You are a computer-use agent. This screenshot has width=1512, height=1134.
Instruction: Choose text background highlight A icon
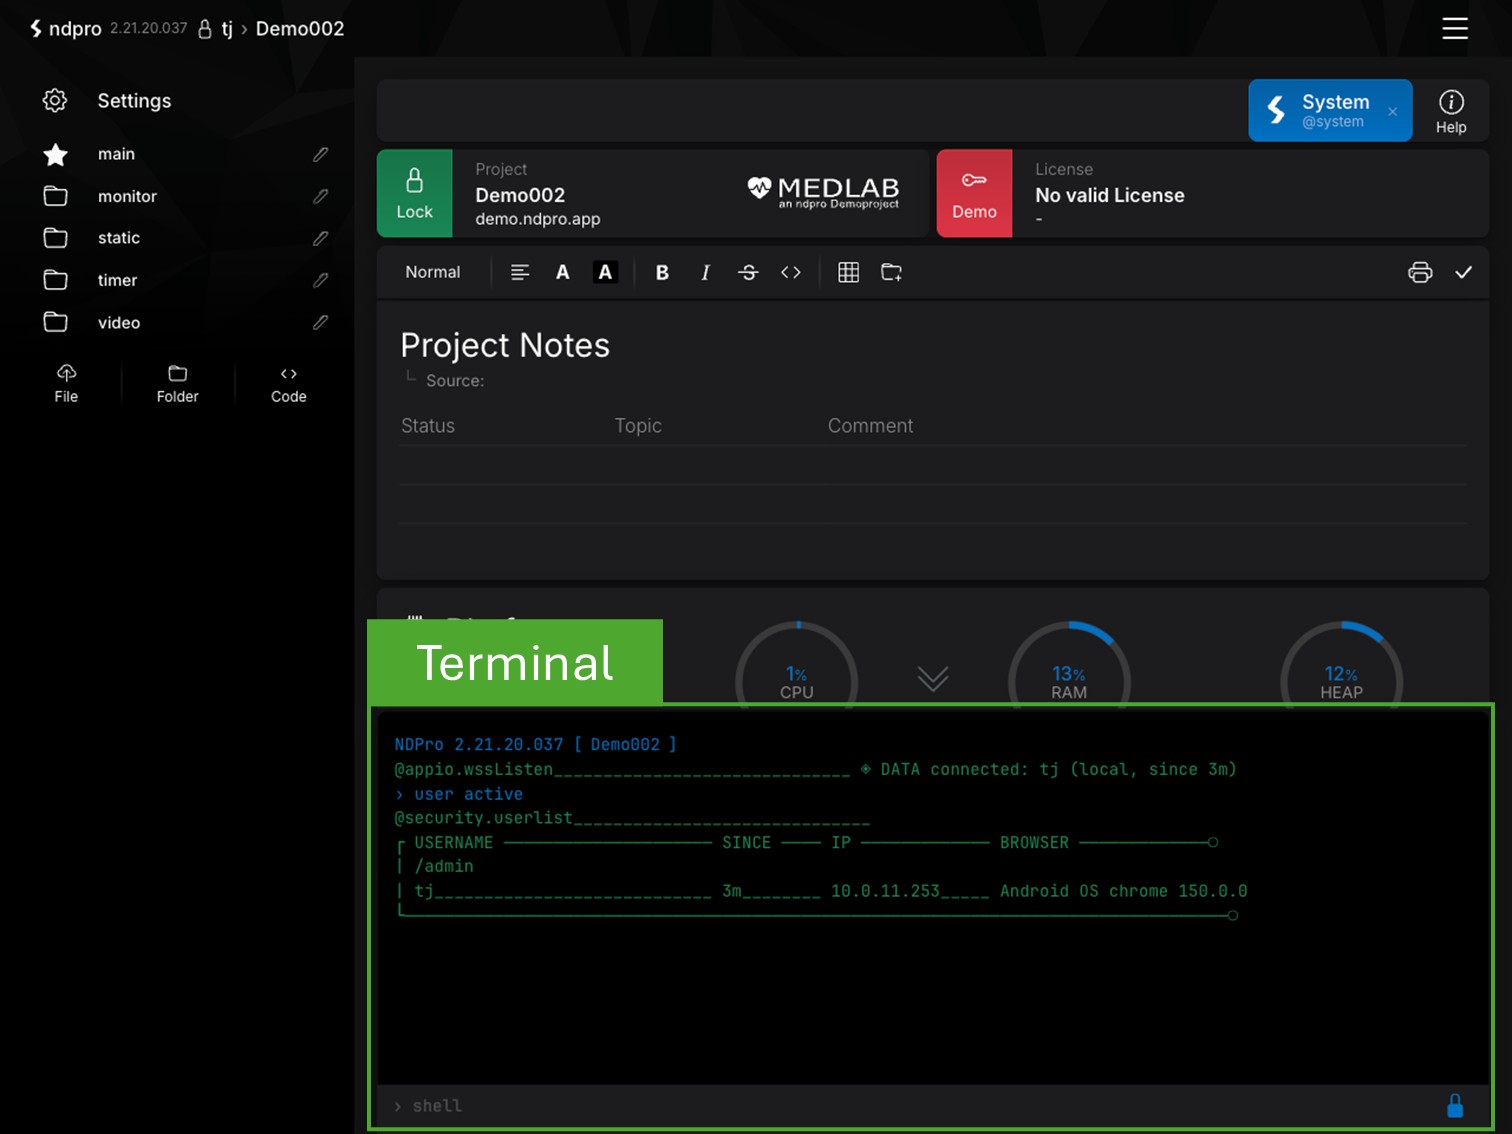pos(605,272)
